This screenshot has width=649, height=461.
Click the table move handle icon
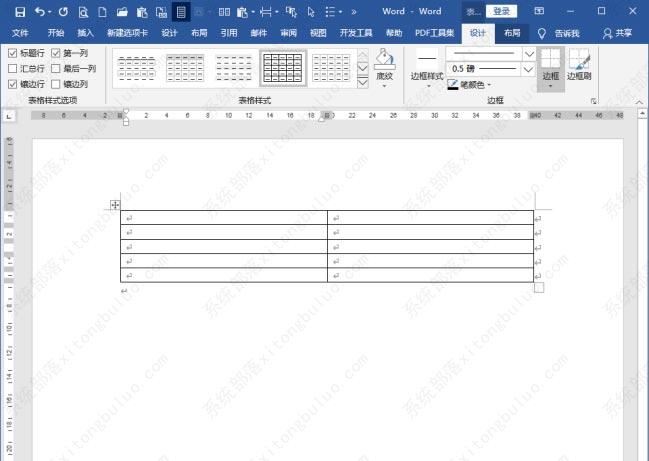pos(115,205)
